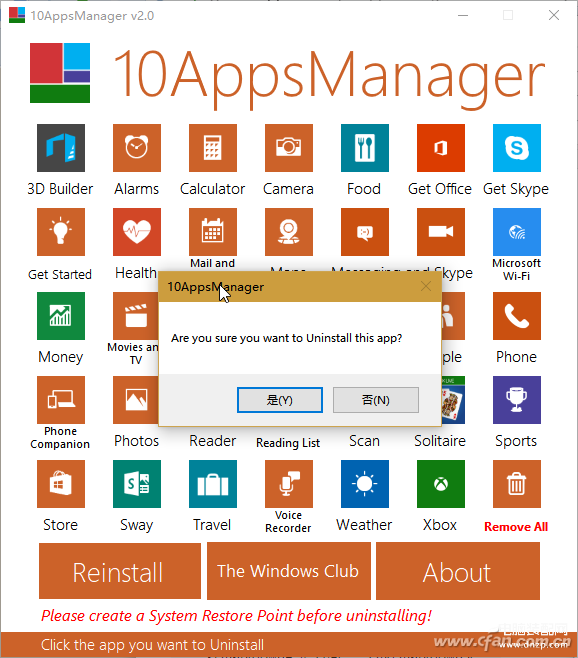Click the Solitaire label text
Image resolution: width=578 pixels, height=658 pixels.
(x=440, y=441)
